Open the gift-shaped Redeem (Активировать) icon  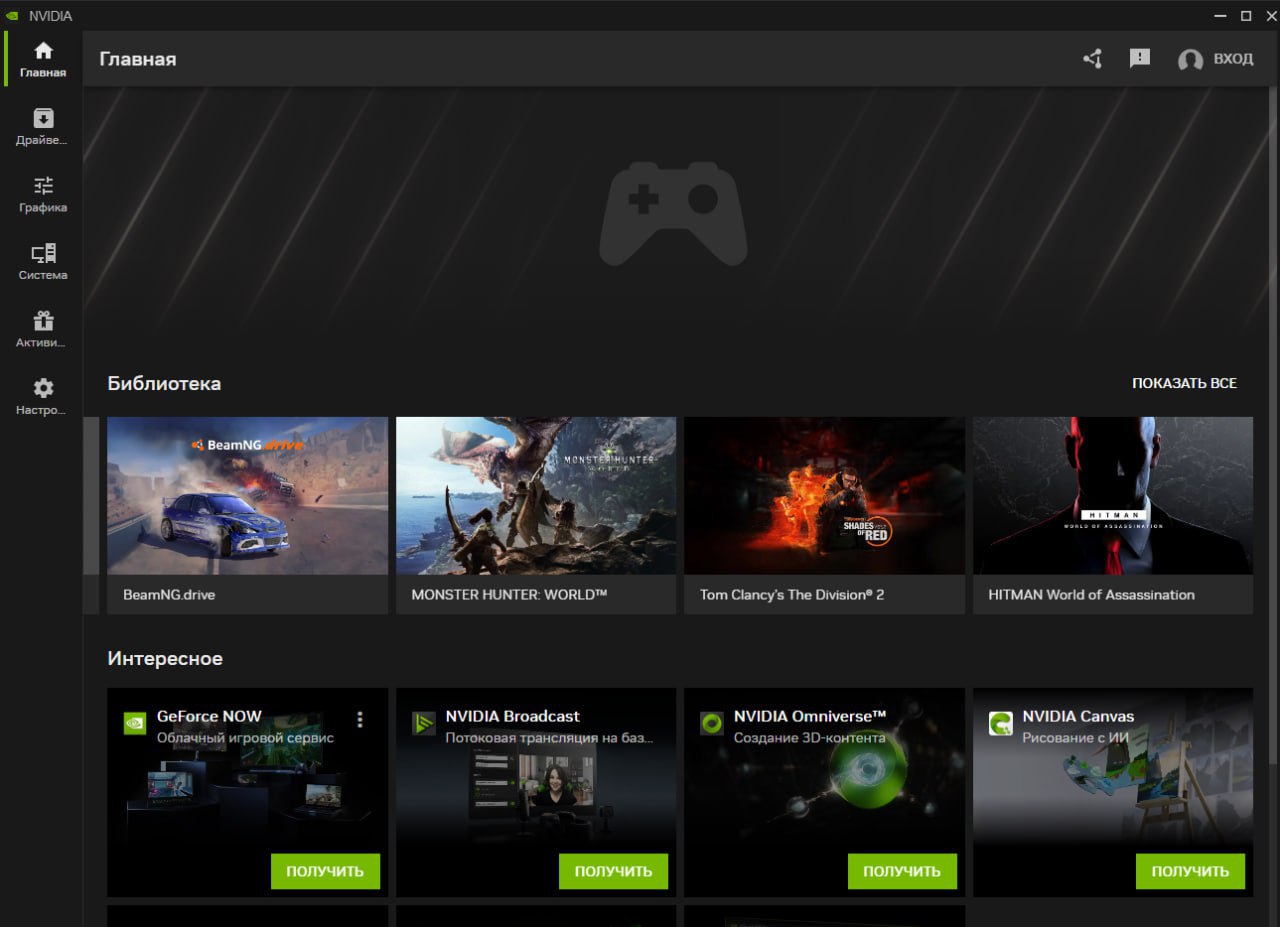(43, 321)
